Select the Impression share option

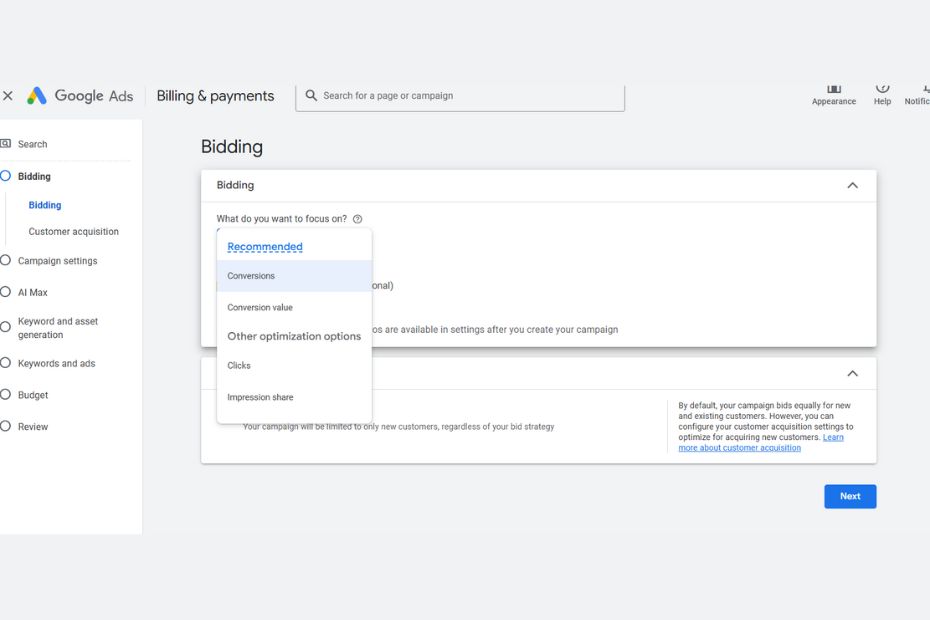click(x=260, y=398)
